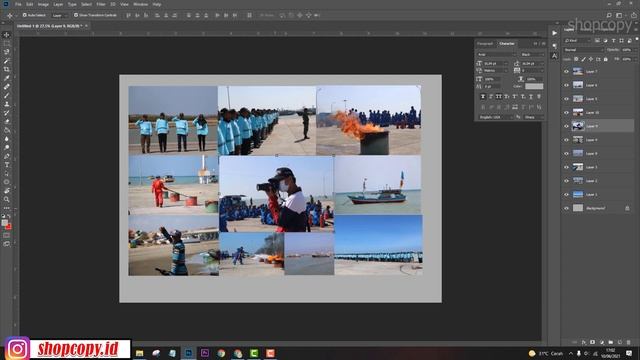This screenshot has height=360, width=640.
Task: Hide Layer 3 with its eye icon
Action: 567,167
